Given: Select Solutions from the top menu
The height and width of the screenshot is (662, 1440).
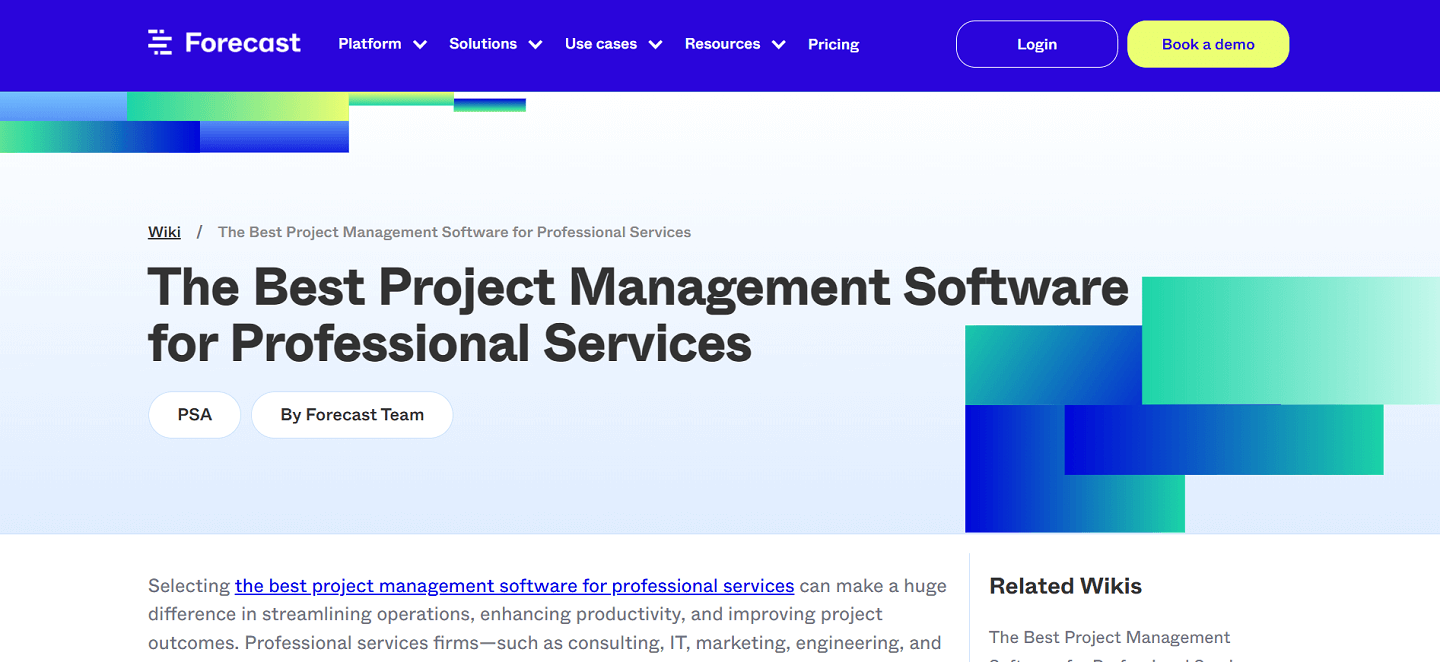Looking at the screenshot, I should 484,44.
